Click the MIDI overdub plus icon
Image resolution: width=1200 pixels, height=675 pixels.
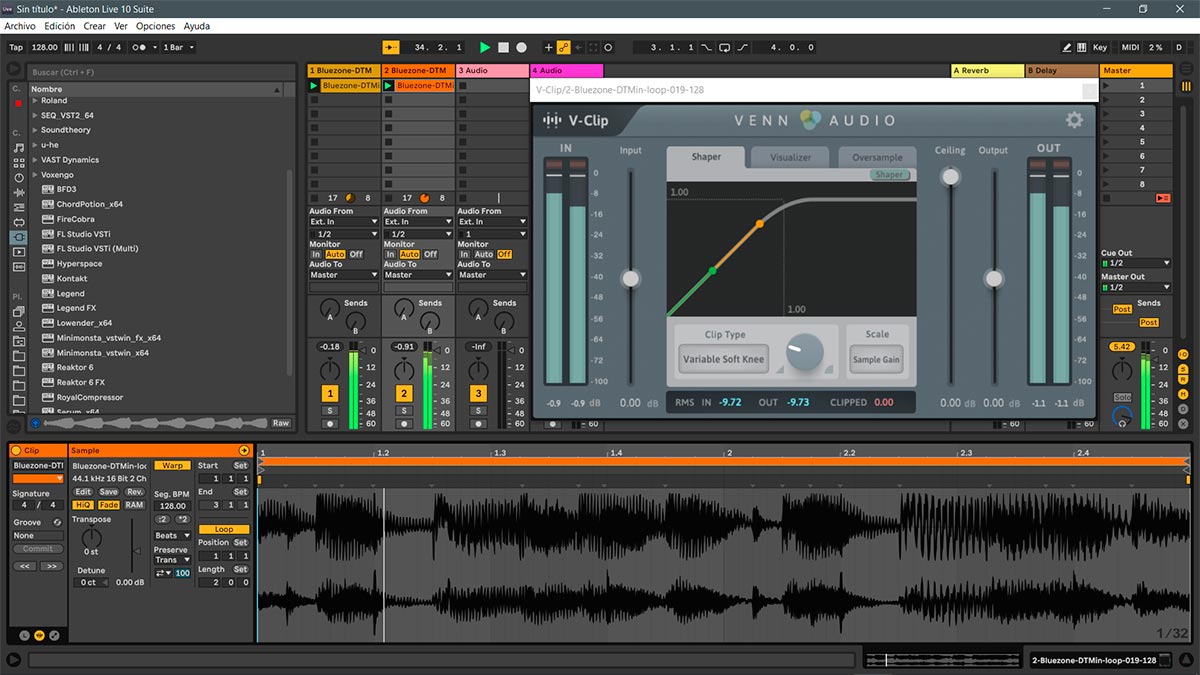(548, 47)
